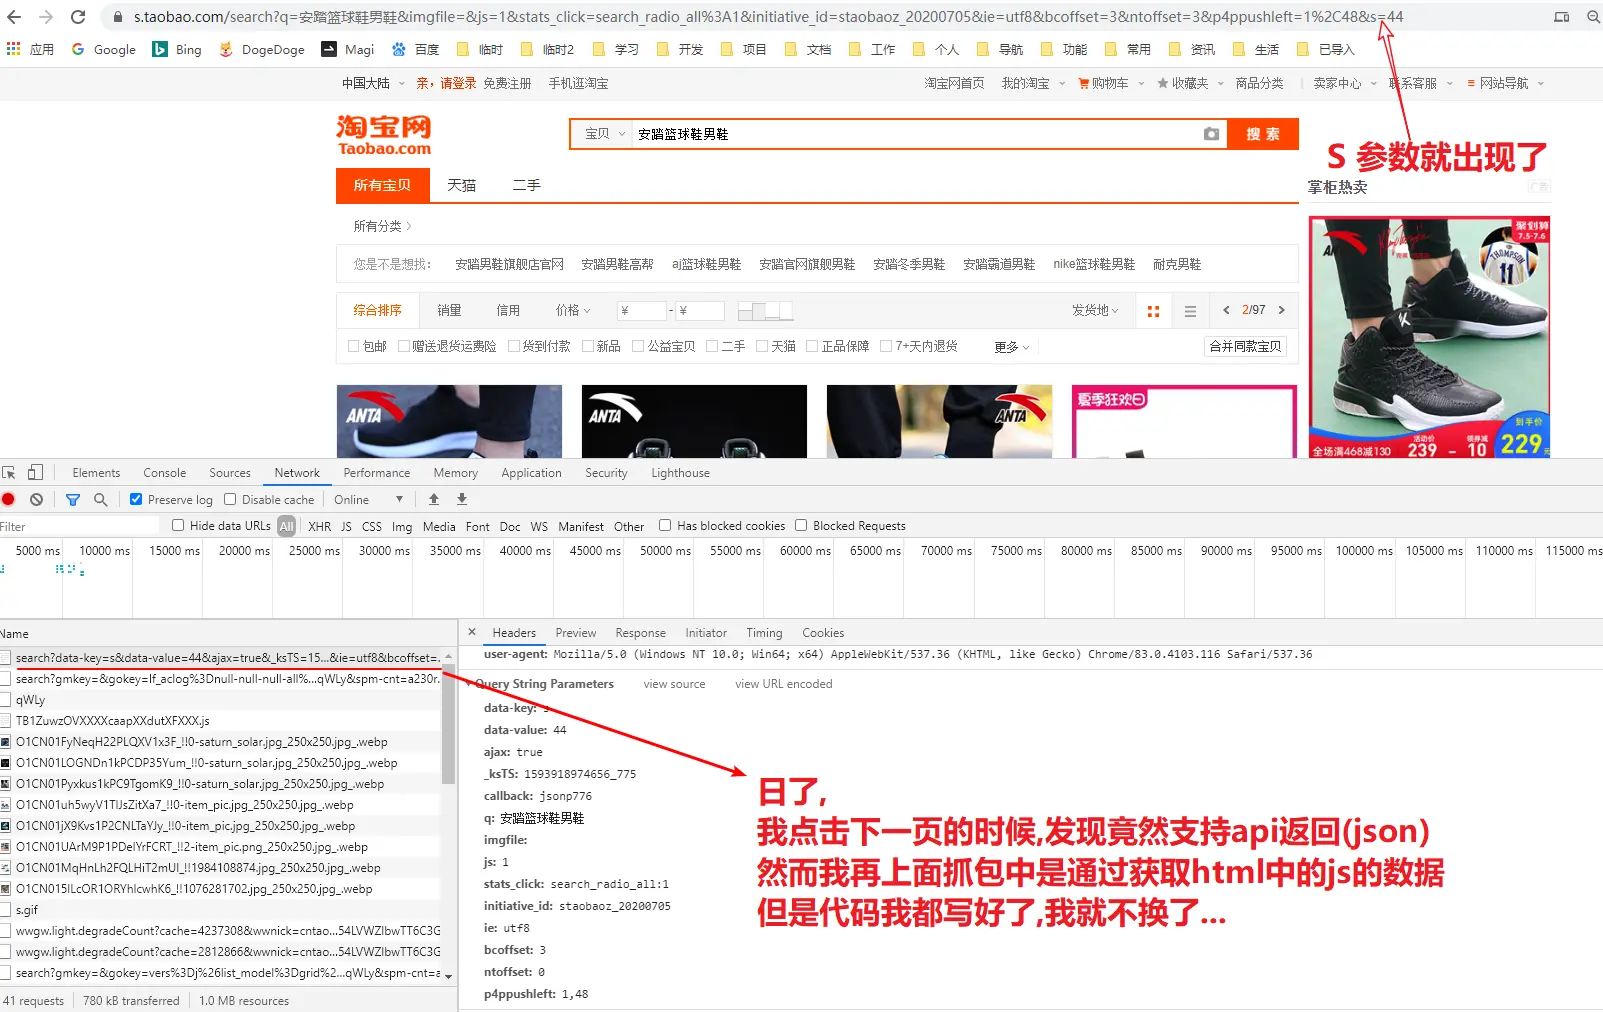Open the network request filter funnel icon

[x=71, y=499]
